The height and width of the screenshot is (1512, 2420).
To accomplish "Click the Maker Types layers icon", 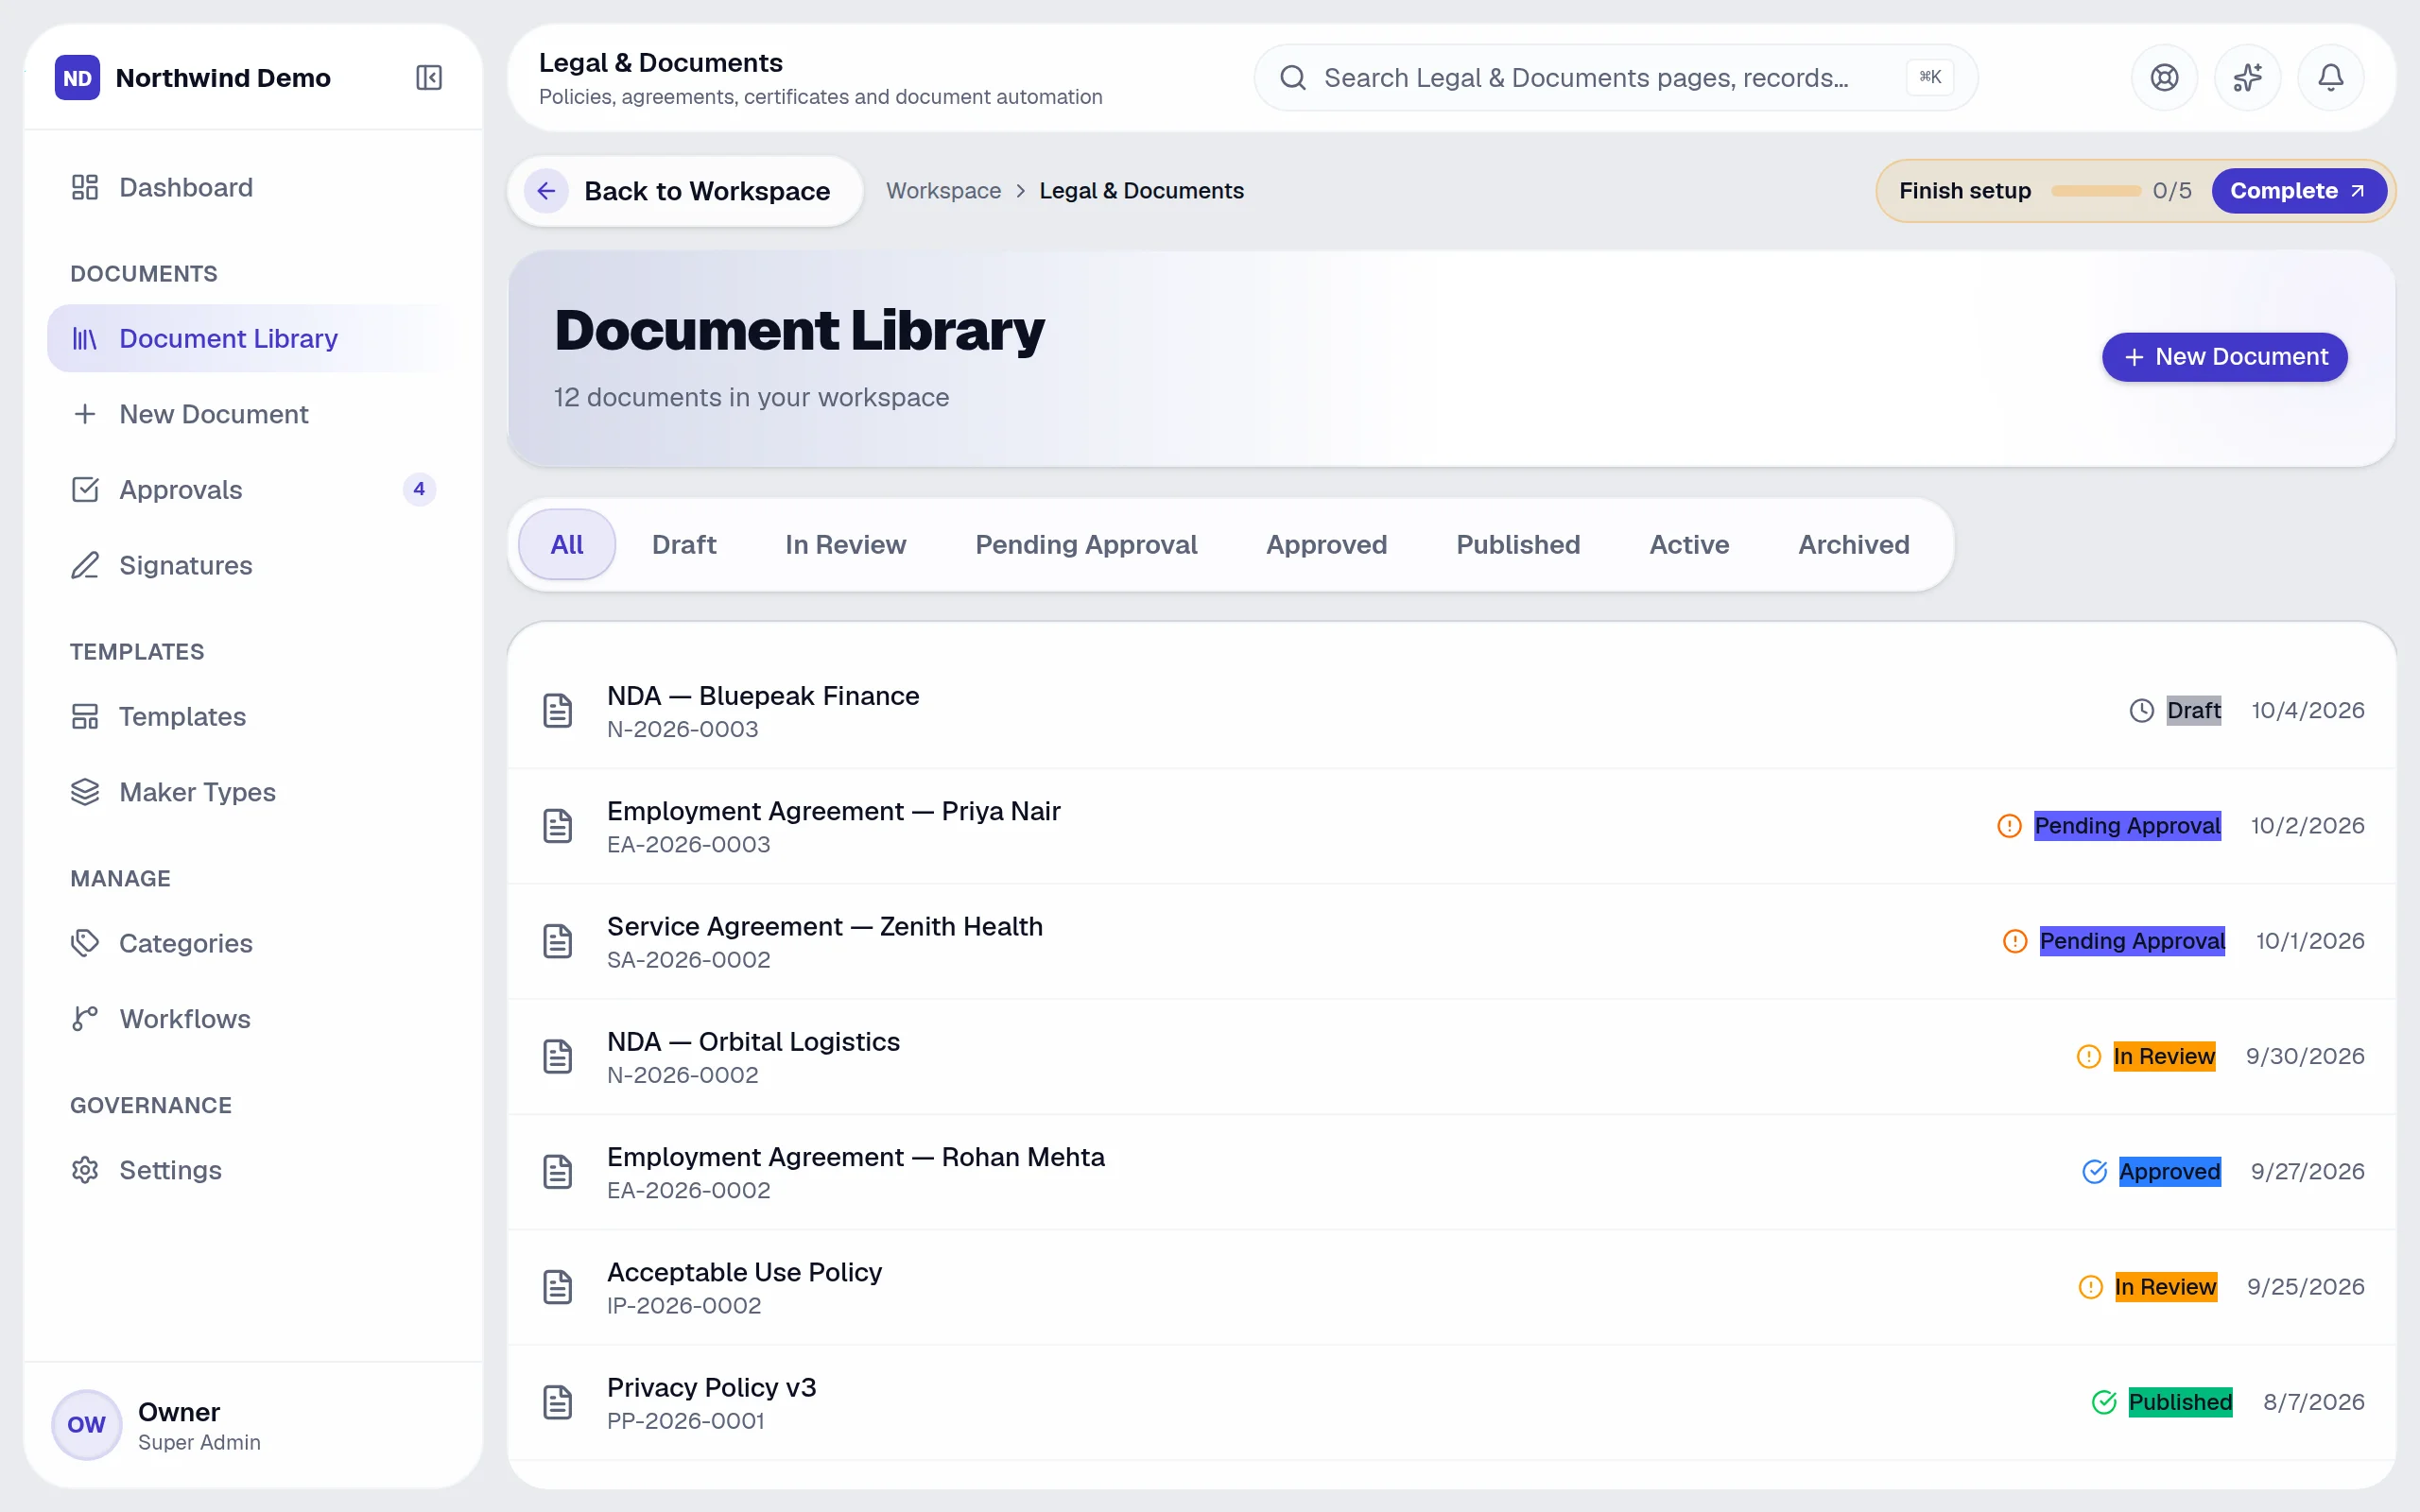I will coord(85,792).
